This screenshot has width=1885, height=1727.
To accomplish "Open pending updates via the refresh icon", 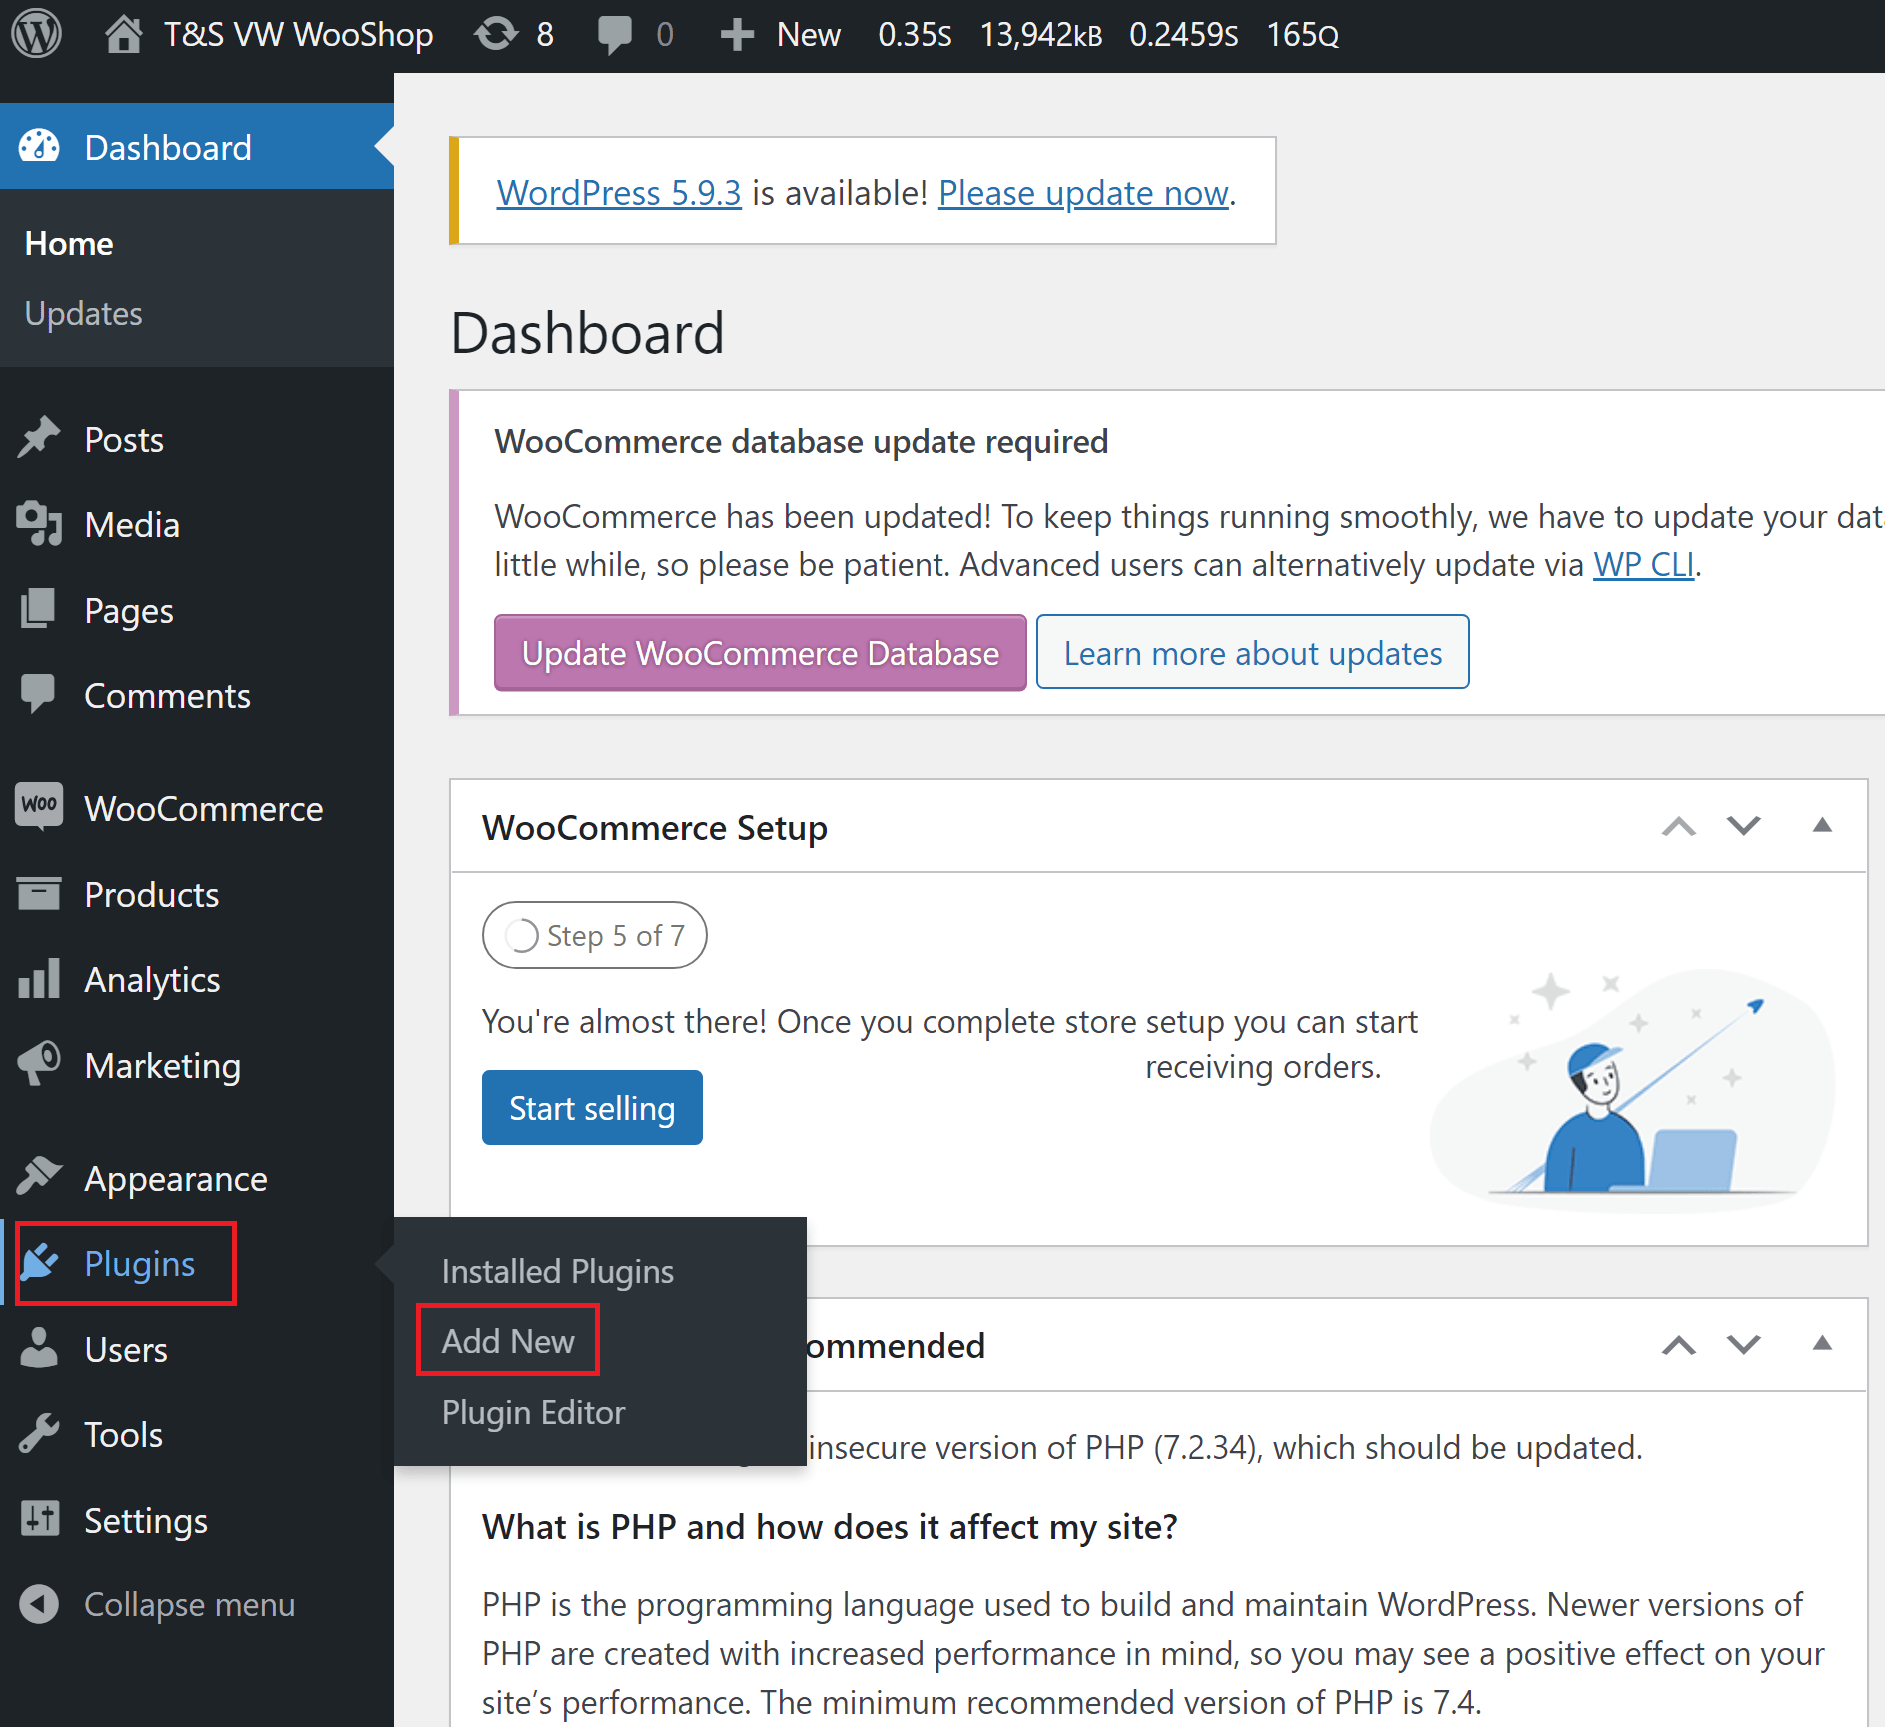I will click(x=494, y=33).
